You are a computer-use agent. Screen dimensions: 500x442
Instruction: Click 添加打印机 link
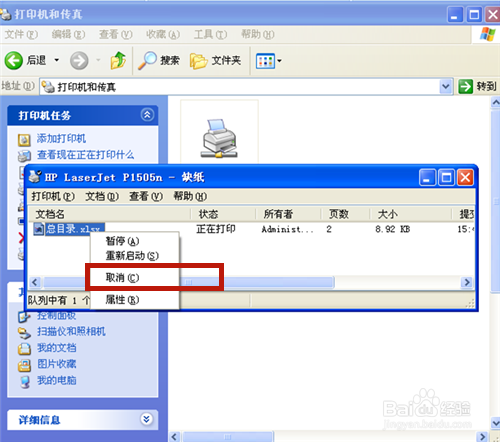61,138
